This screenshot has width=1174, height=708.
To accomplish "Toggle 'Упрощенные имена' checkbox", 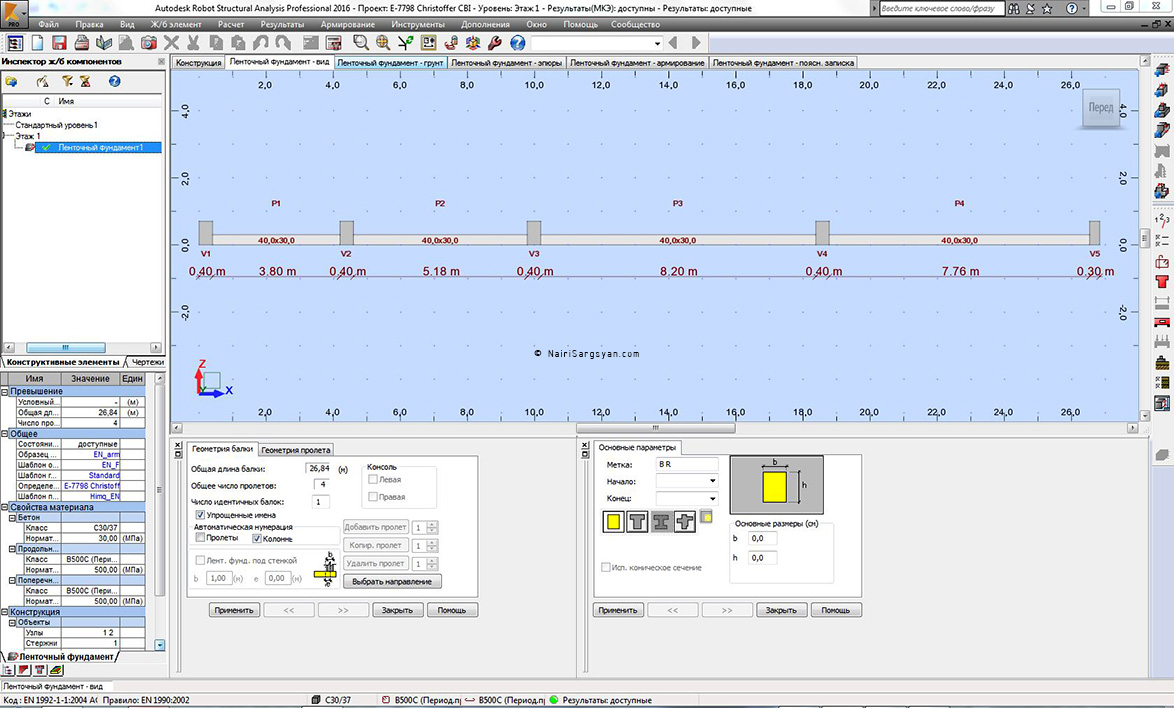I will point(200,515).
